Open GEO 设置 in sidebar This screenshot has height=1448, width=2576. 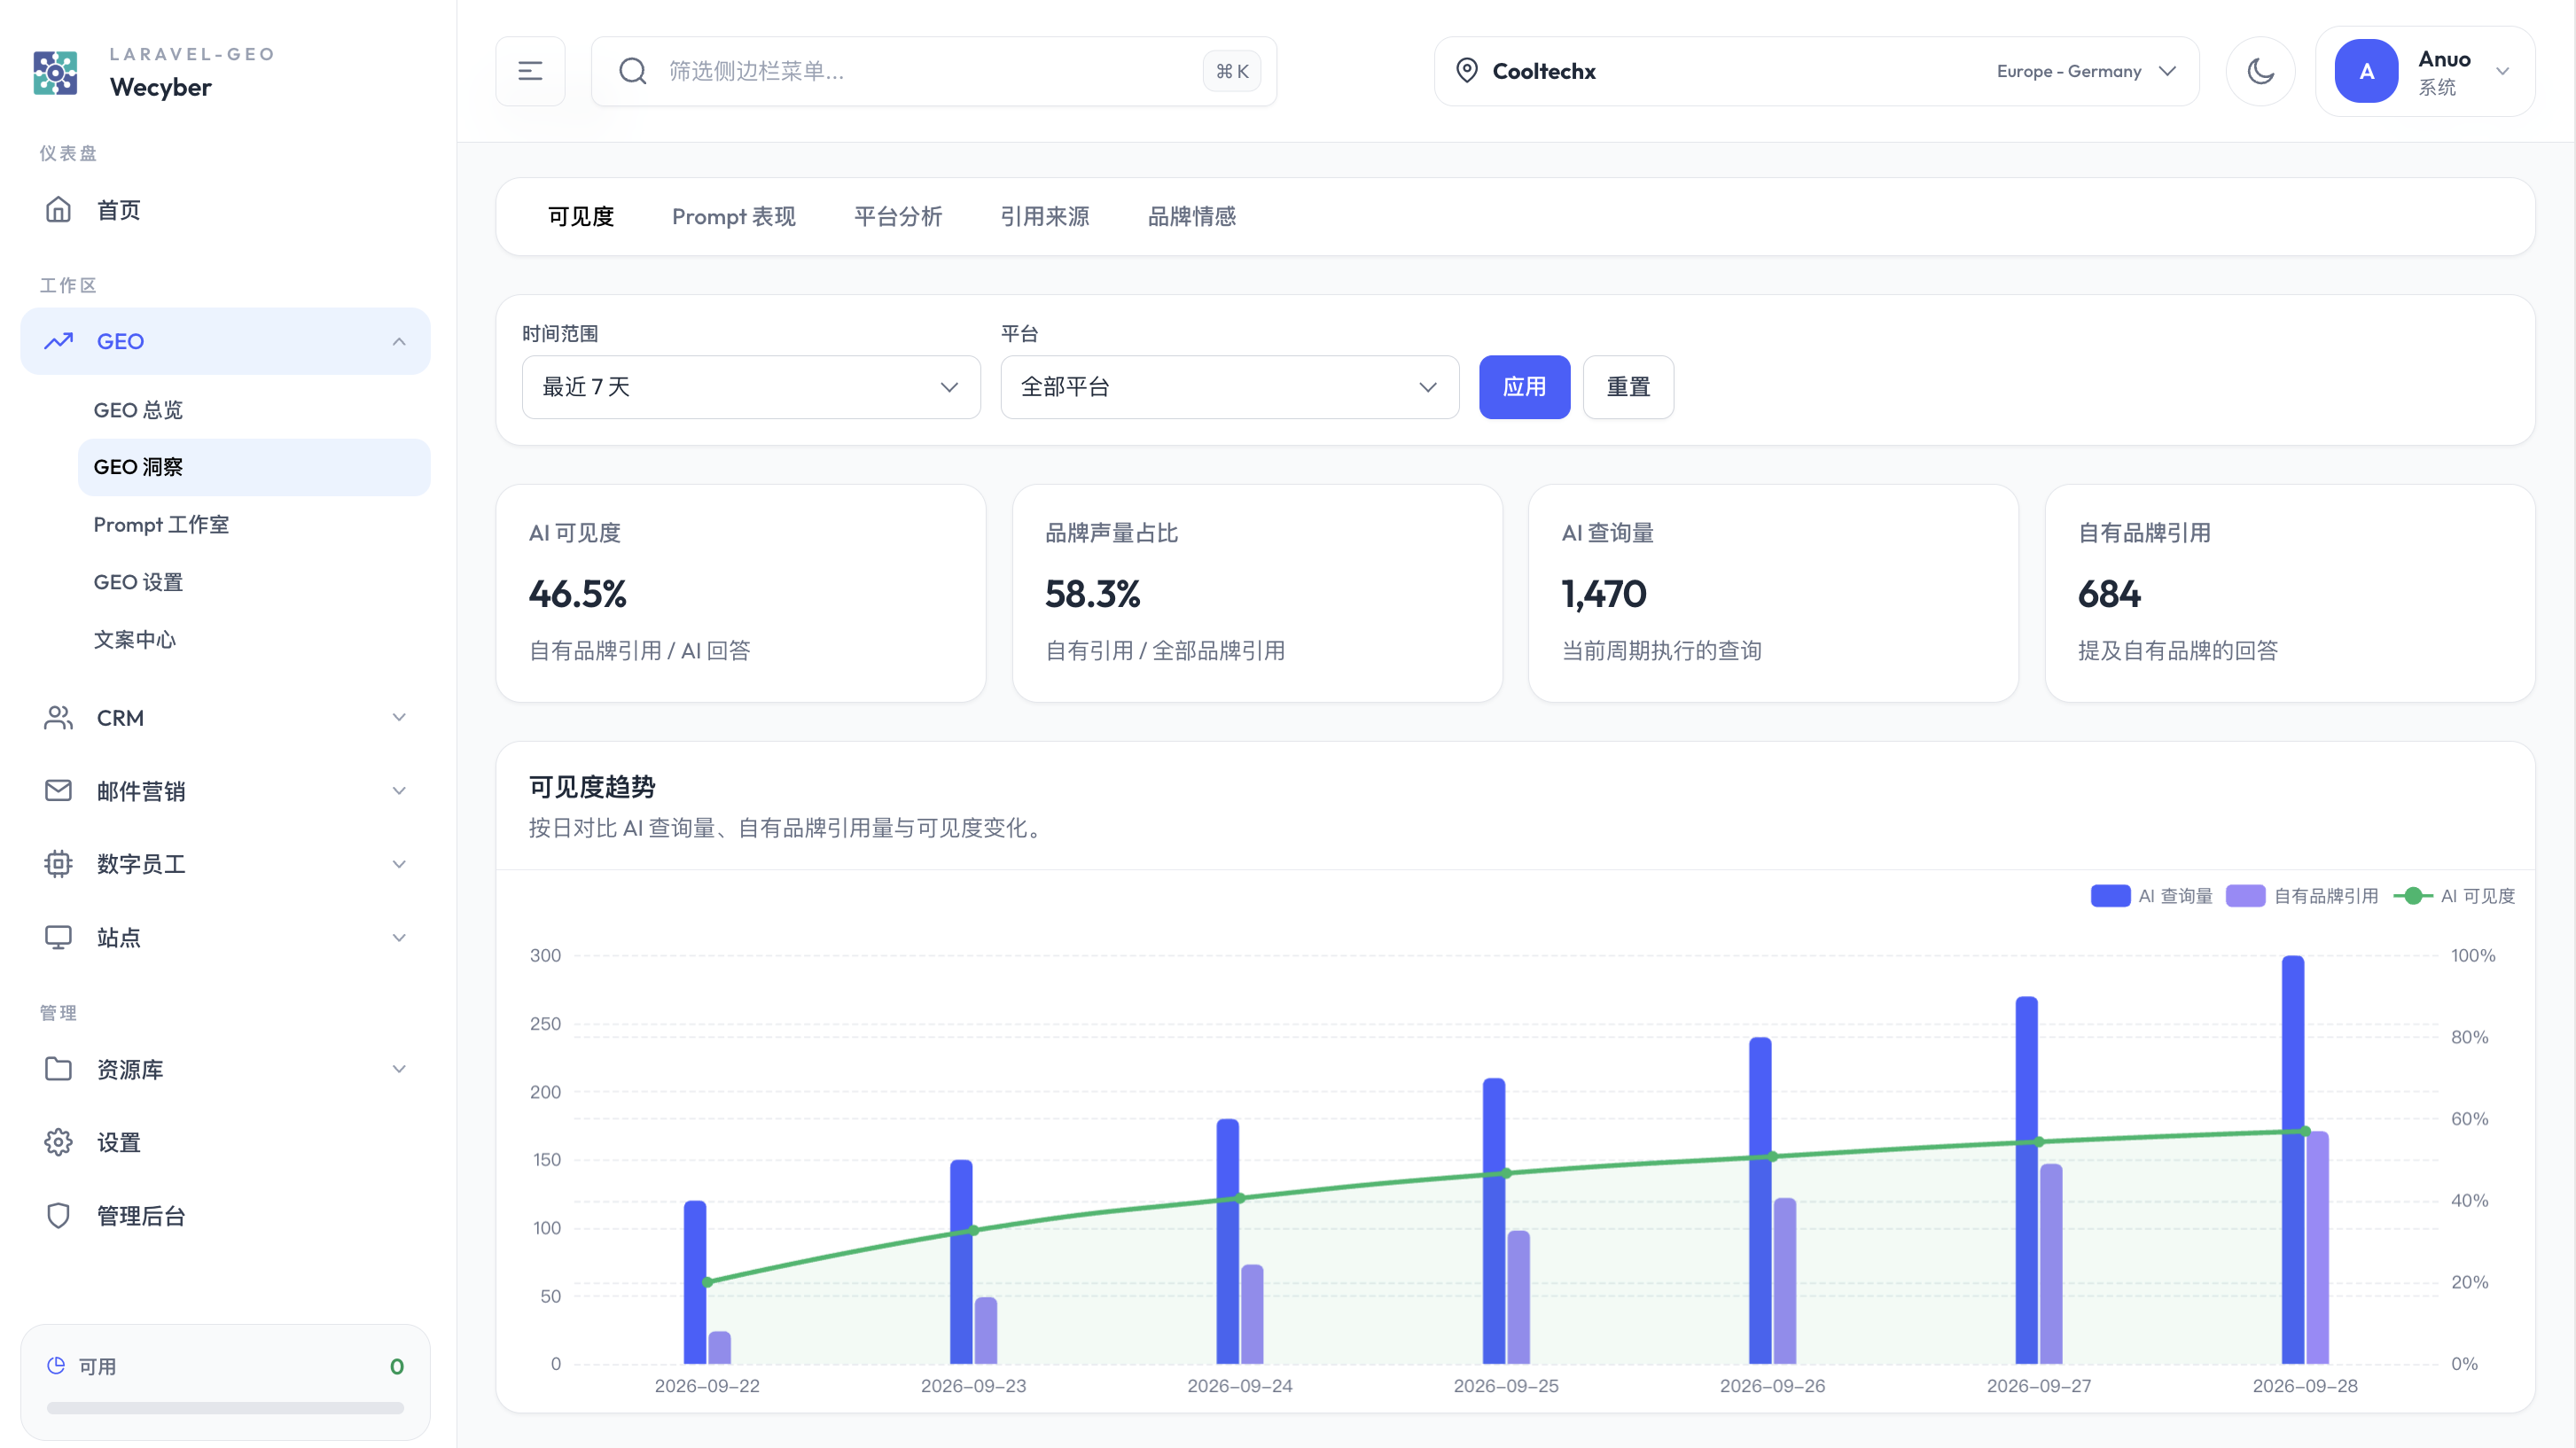click(x=254, y=582)
